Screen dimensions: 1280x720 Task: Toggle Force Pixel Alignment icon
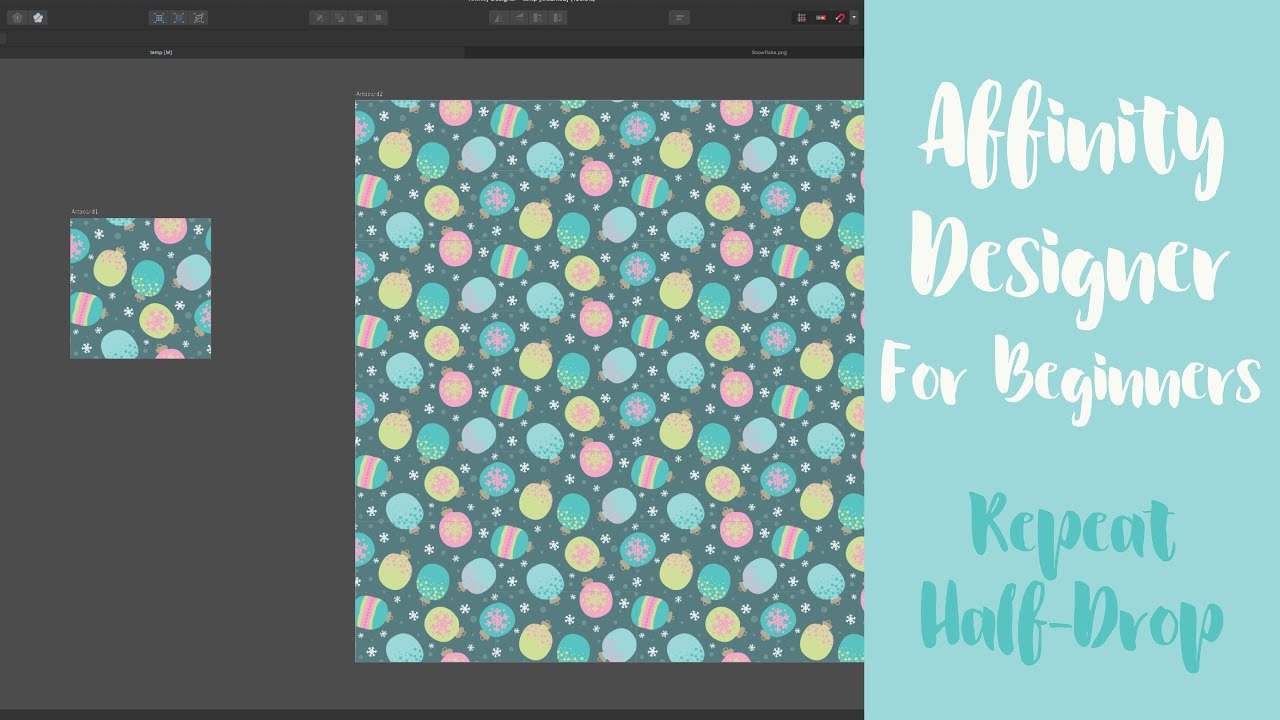(821, 18)
